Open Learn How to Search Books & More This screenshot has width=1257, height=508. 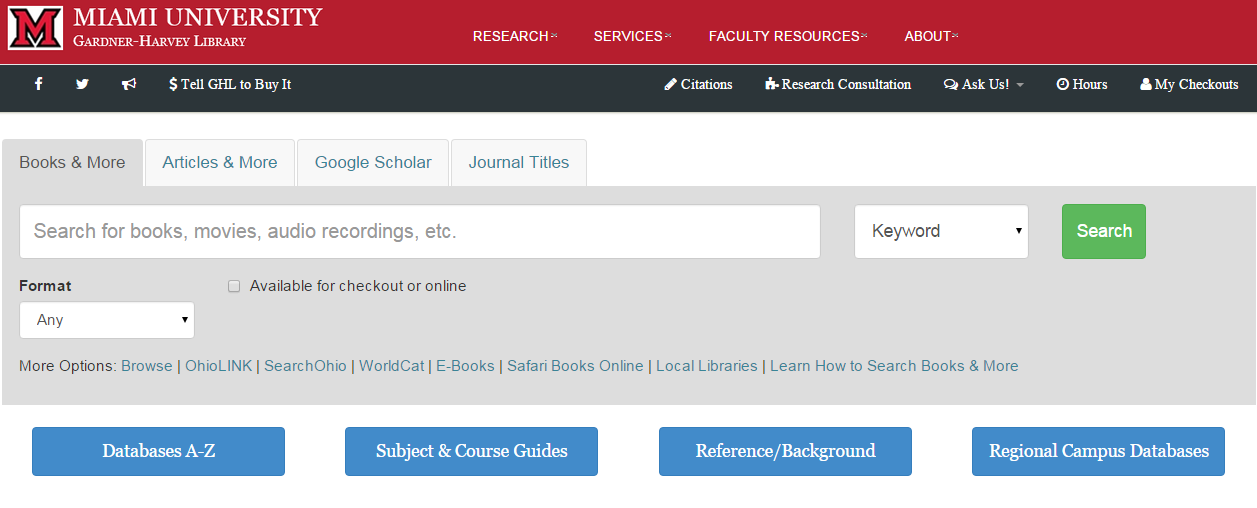pos(894,366)
